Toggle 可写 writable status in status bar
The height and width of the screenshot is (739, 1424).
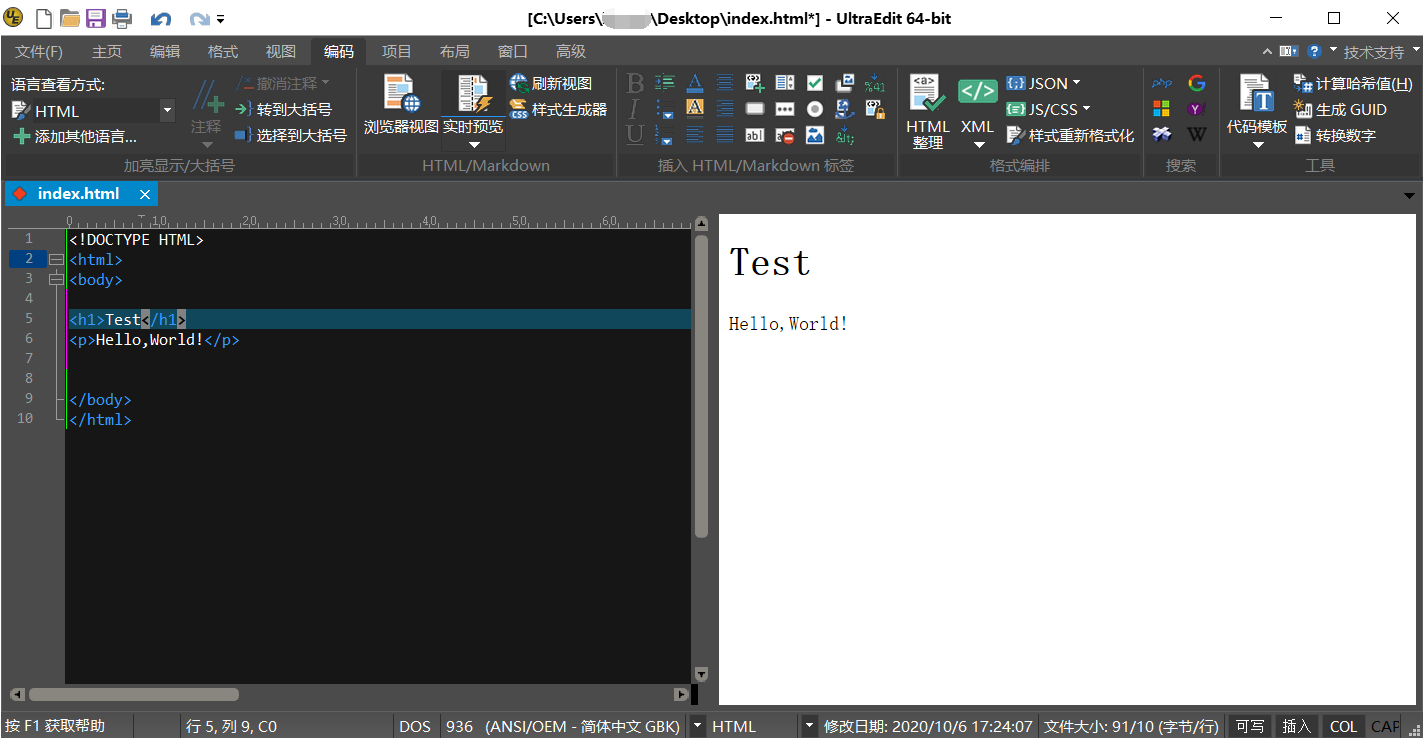(x=1250, y=726)
